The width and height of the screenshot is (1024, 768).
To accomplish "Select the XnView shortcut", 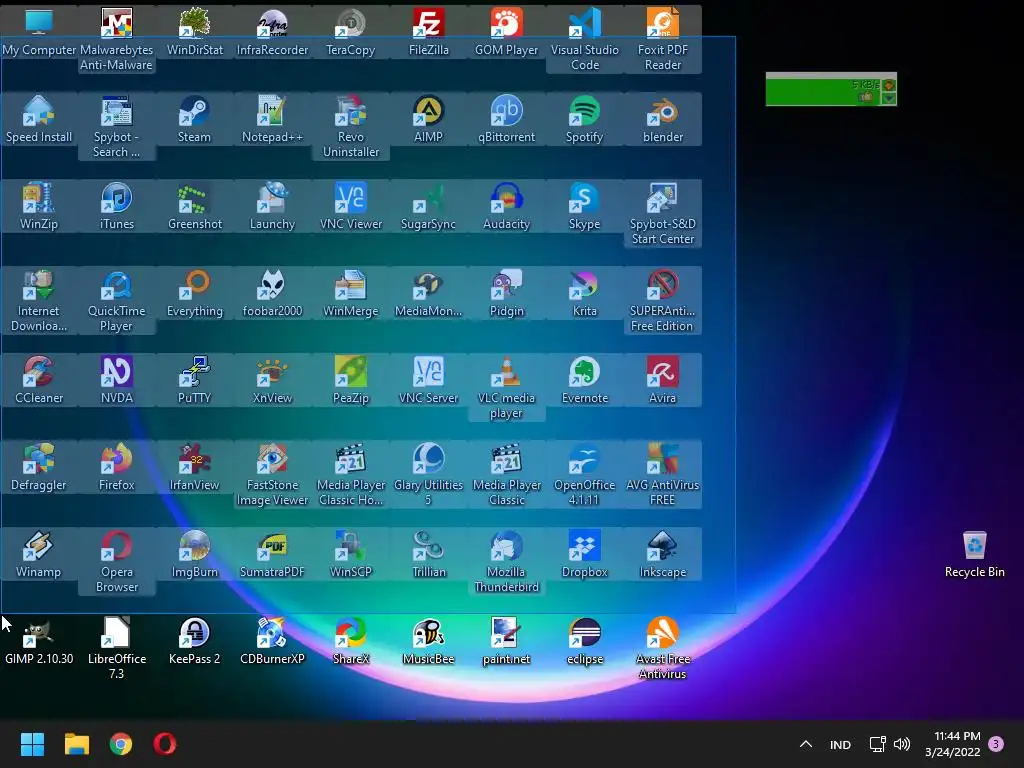I will (x=272, y=380).
